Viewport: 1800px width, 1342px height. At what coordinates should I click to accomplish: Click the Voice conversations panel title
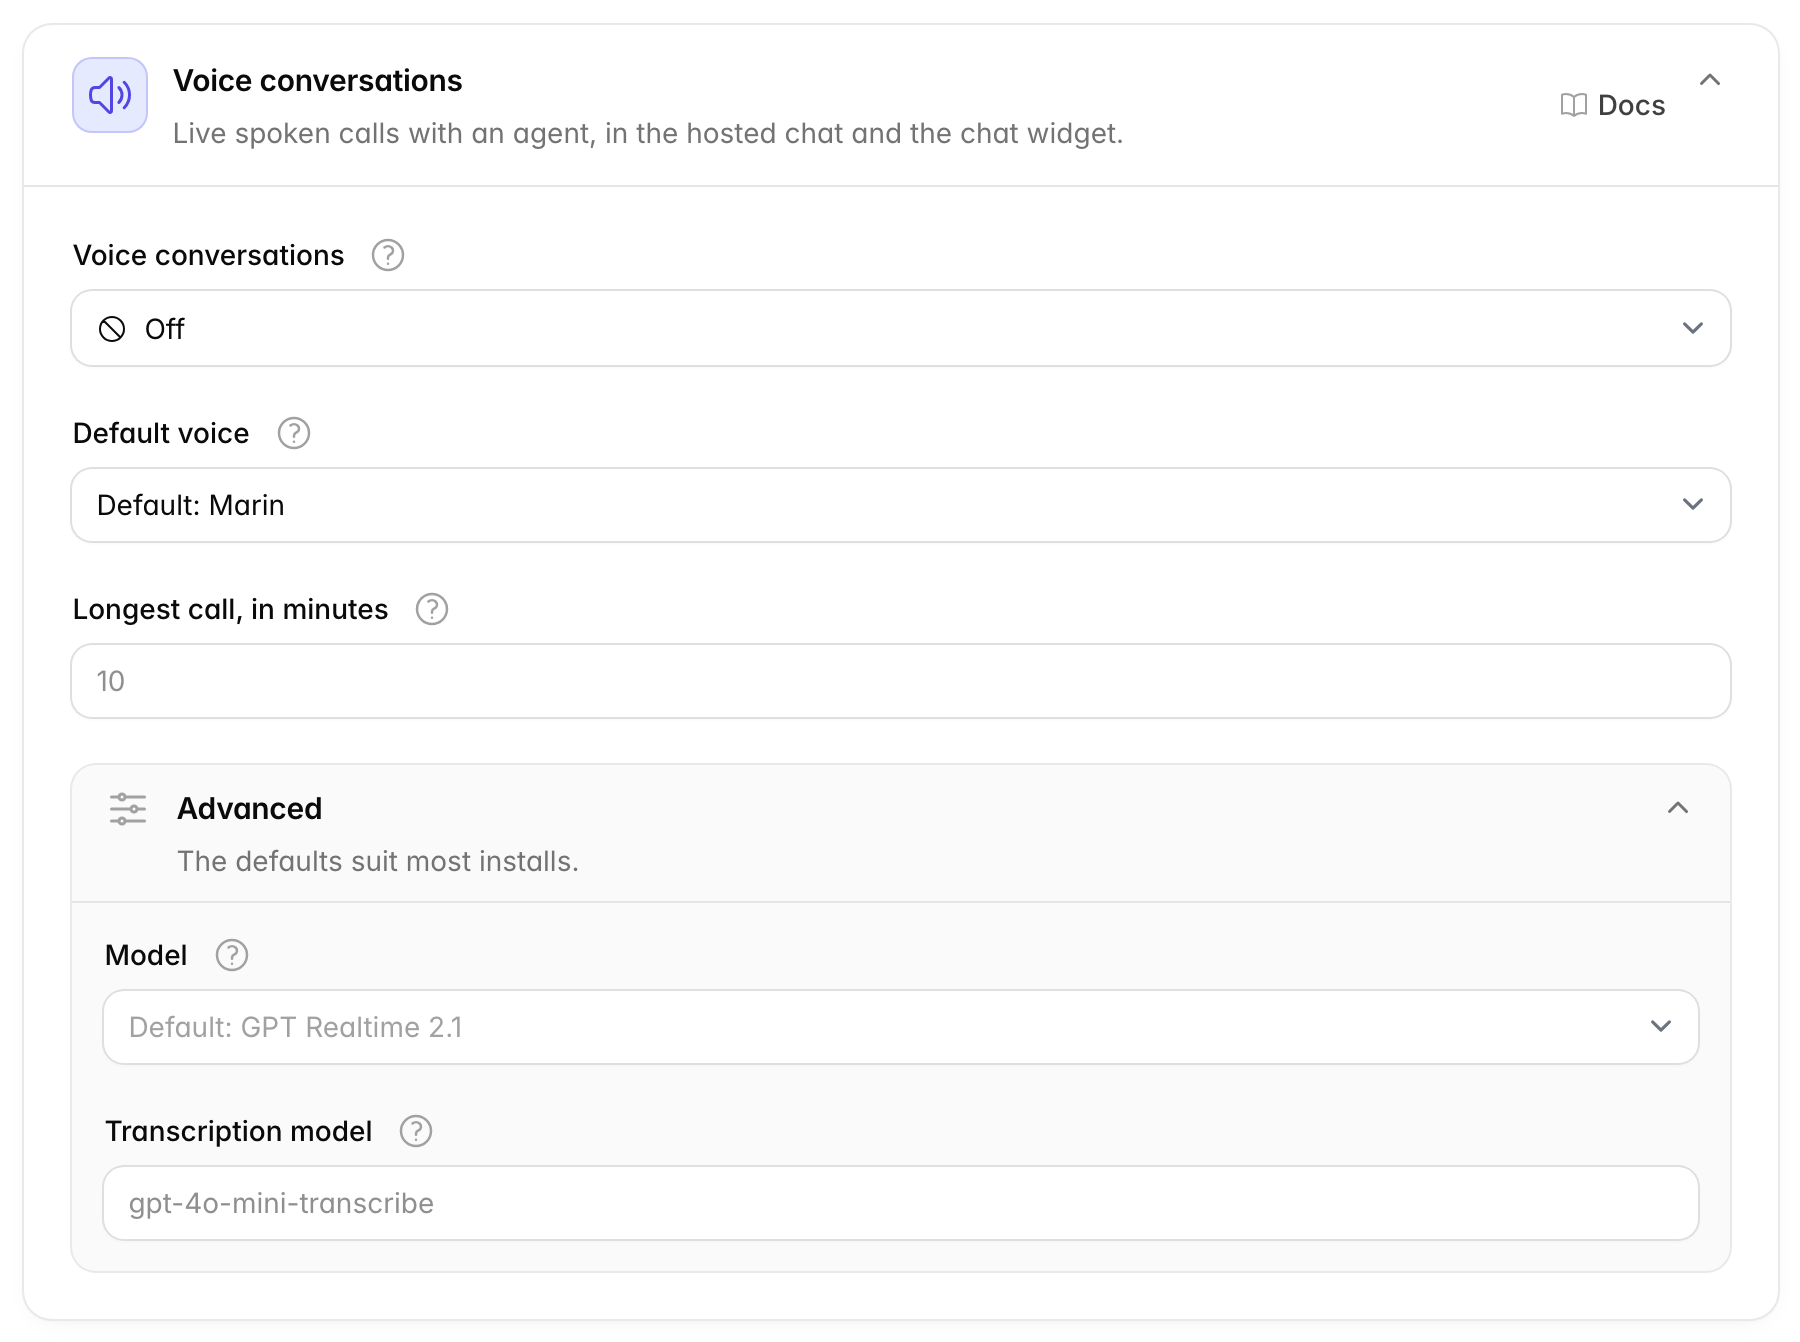pyautogui.click(x=318, y=81)
